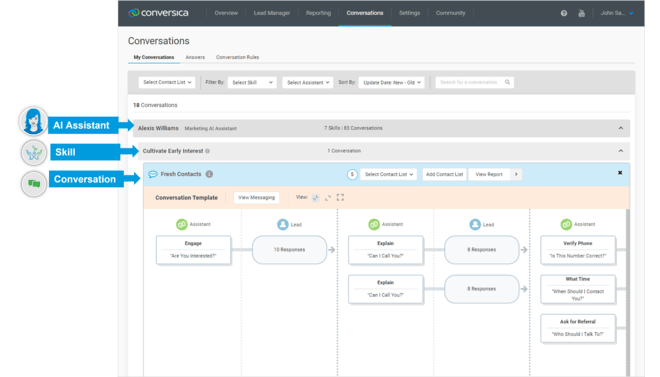Click the second Assistant avatar icon
Image resolution: width=660 pixels, height=377 pixels.
click(x=374, y=224)
